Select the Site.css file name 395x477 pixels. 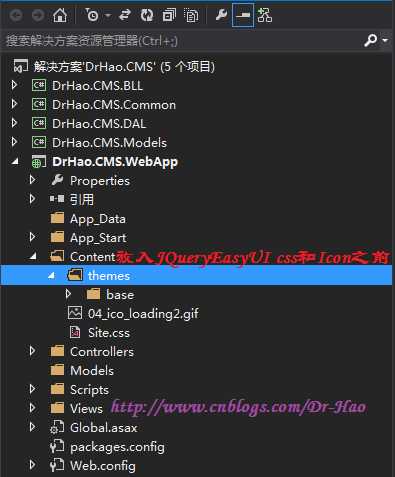point(109,333)
